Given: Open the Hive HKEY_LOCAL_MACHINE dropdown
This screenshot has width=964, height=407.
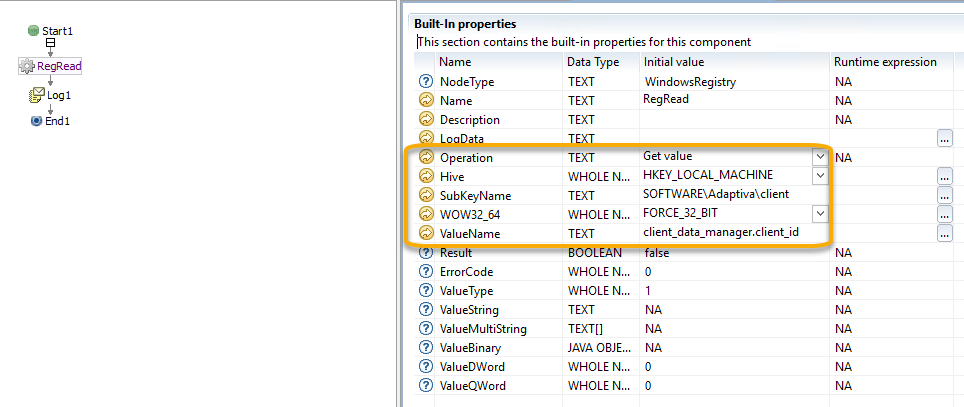Looking at the screenshot, I should pos(820,176).
